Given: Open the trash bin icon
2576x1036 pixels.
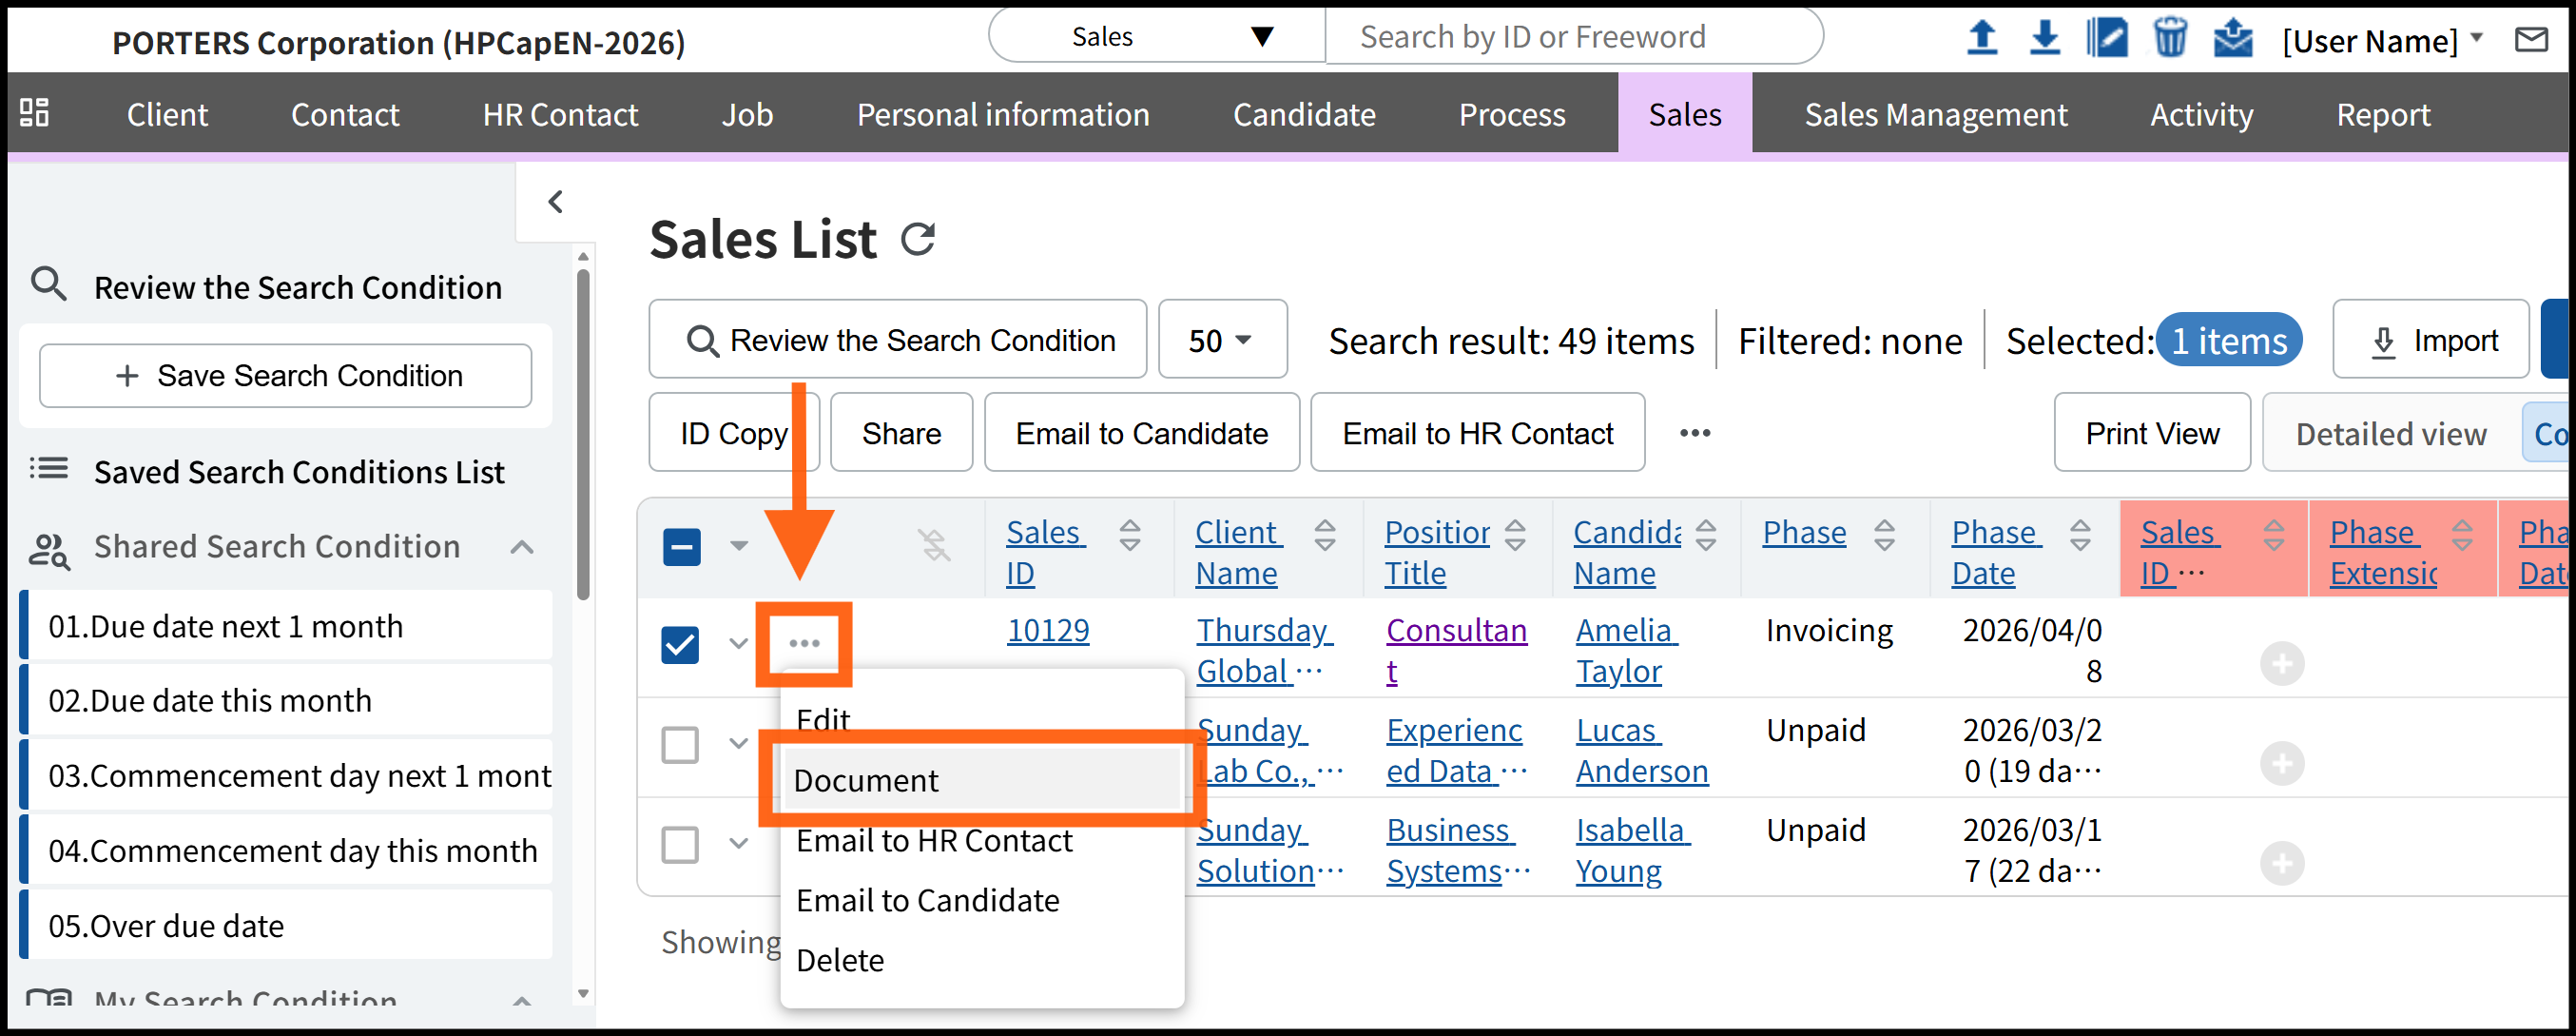Looking at the screenshot, I should pos(2169,39).
